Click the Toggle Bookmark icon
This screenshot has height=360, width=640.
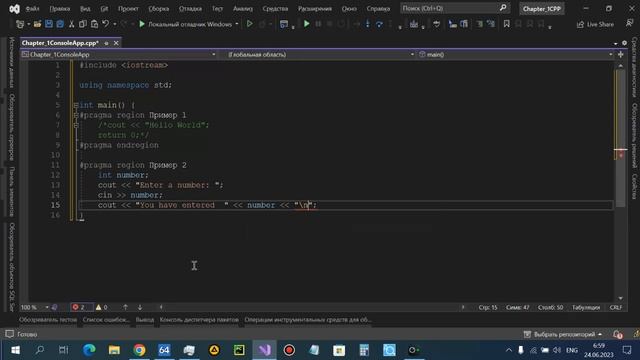point(507,24)
